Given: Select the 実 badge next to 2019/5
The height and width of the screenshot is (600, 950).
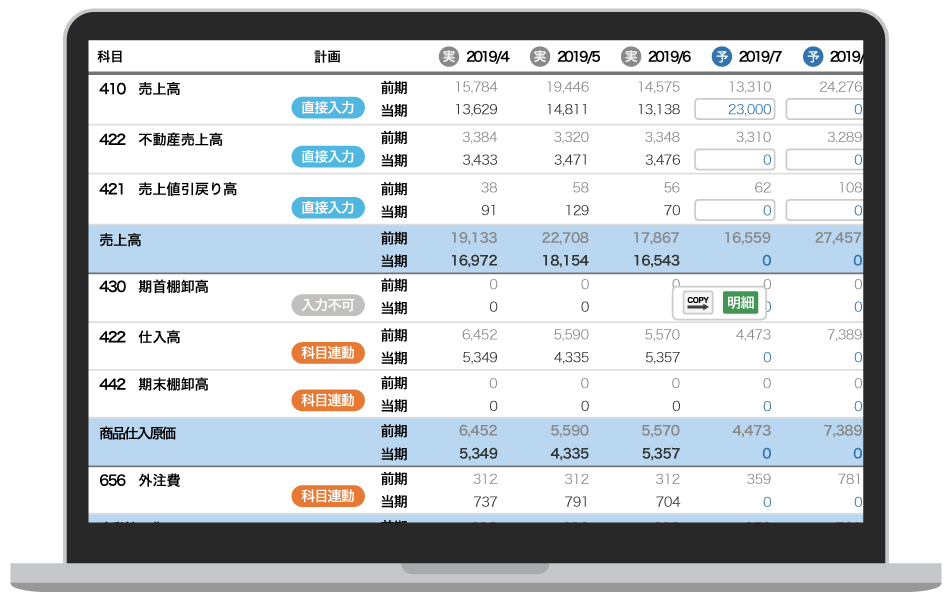Looking at the screenshot, I should pyautogui.click(x=540, y=57).
